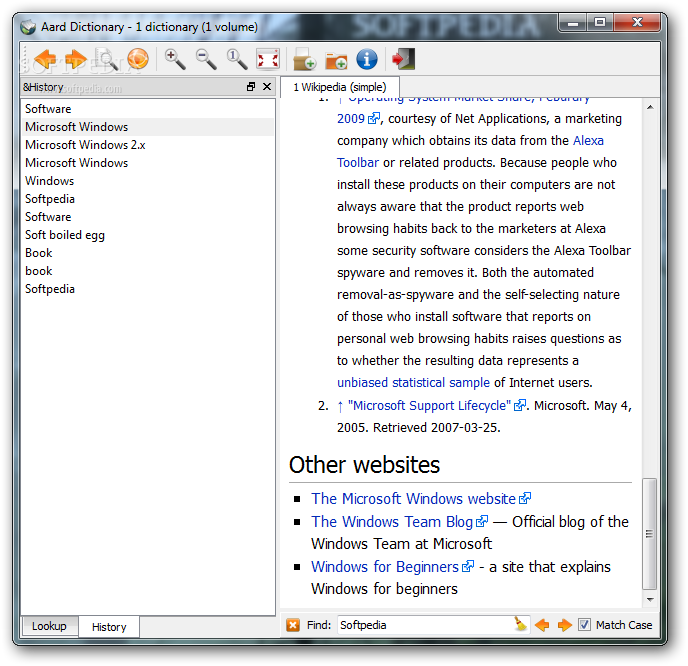
Task: Minimize the Aard Dictionary window
Action: [573, 22]
